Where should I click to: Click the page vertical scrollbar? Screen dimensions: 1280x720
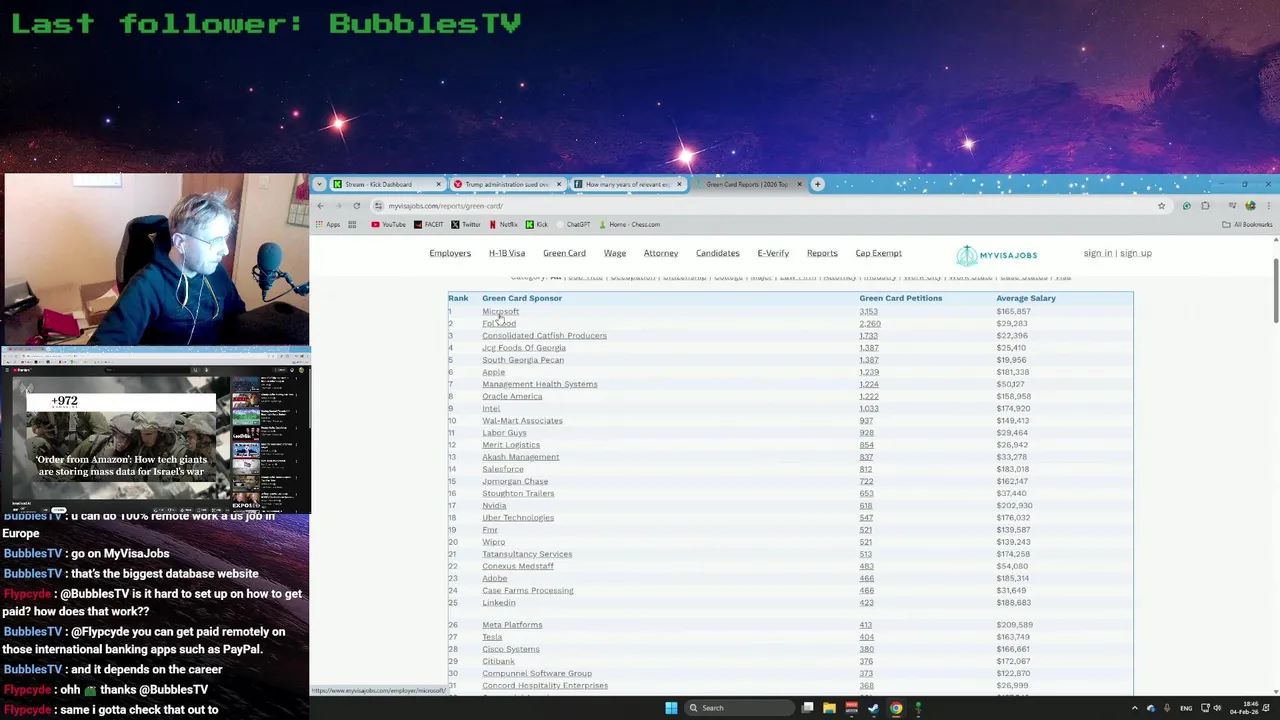pos(1275,290)
